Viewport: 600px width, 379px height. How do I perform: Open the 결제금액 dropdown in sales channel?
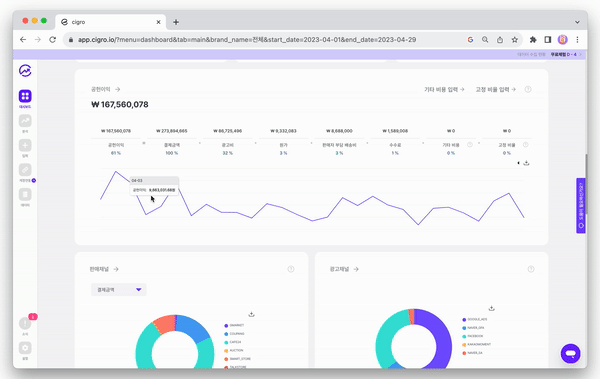point(119,290)
